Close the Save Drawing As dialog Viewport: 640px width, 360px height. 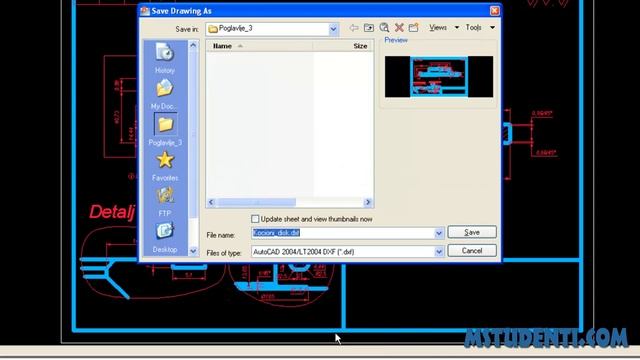[x=494, y=11]
